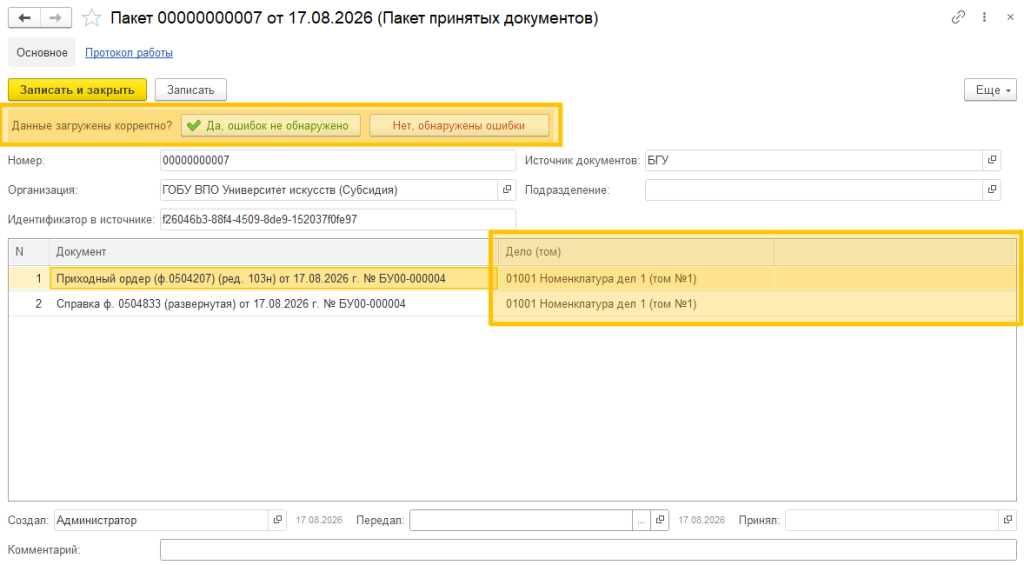Image resolution: width=1024 pixels, height=565 pixels.
Task: Click Записать и закрыть button
Action: click(x=77, y=89)
